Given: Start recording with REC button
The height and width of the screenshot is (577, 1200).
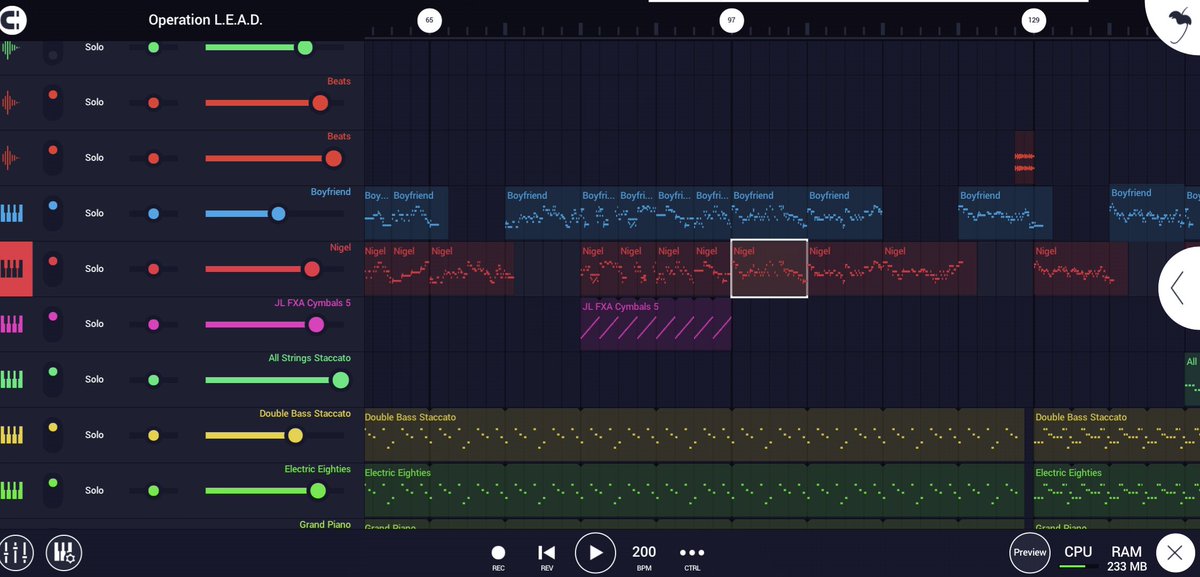Looking at the screenshot, I should coord(498,556).
